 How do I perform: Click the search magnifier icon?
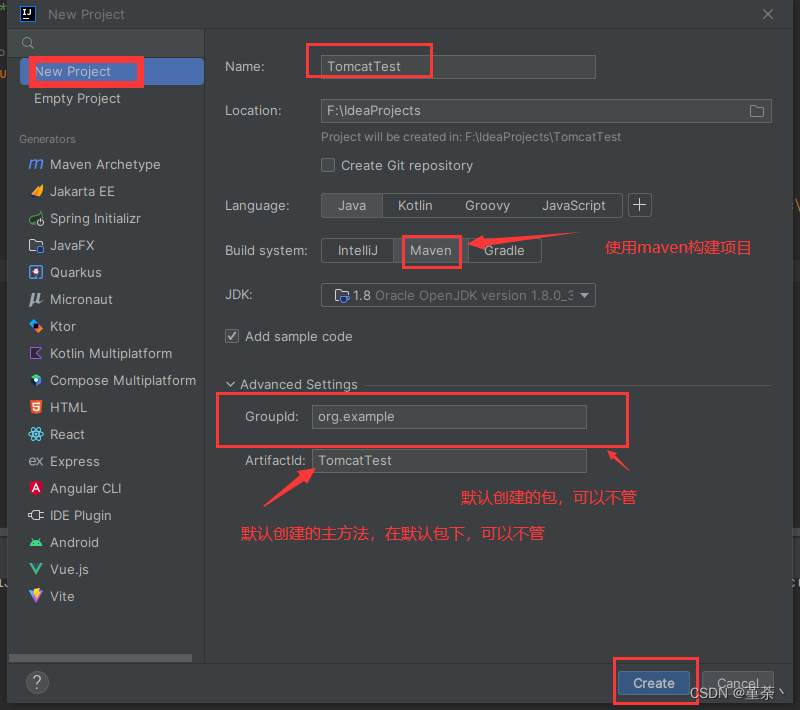pos(28,43)
